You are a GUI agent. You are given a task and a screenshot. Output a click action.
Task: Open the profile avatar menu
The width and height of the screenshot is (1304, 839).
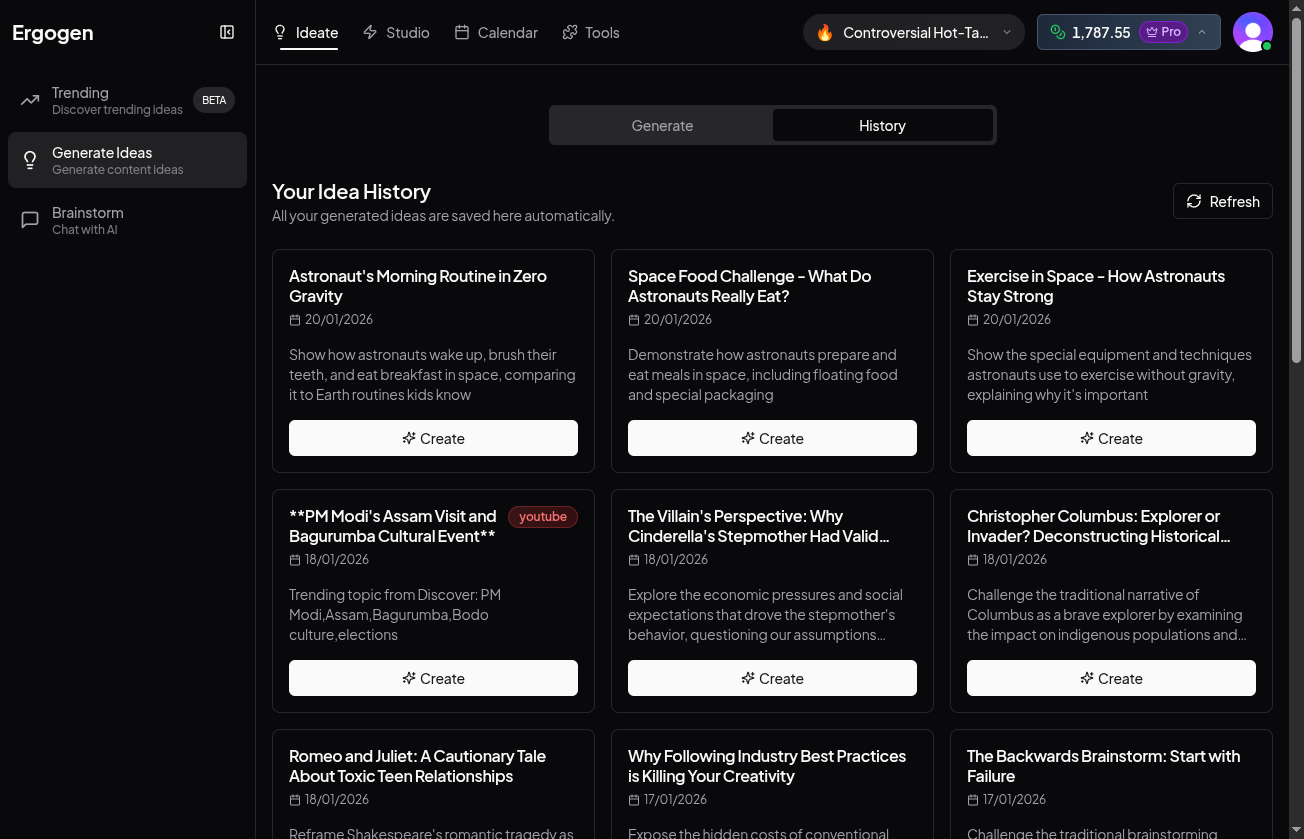point(1253,32)
